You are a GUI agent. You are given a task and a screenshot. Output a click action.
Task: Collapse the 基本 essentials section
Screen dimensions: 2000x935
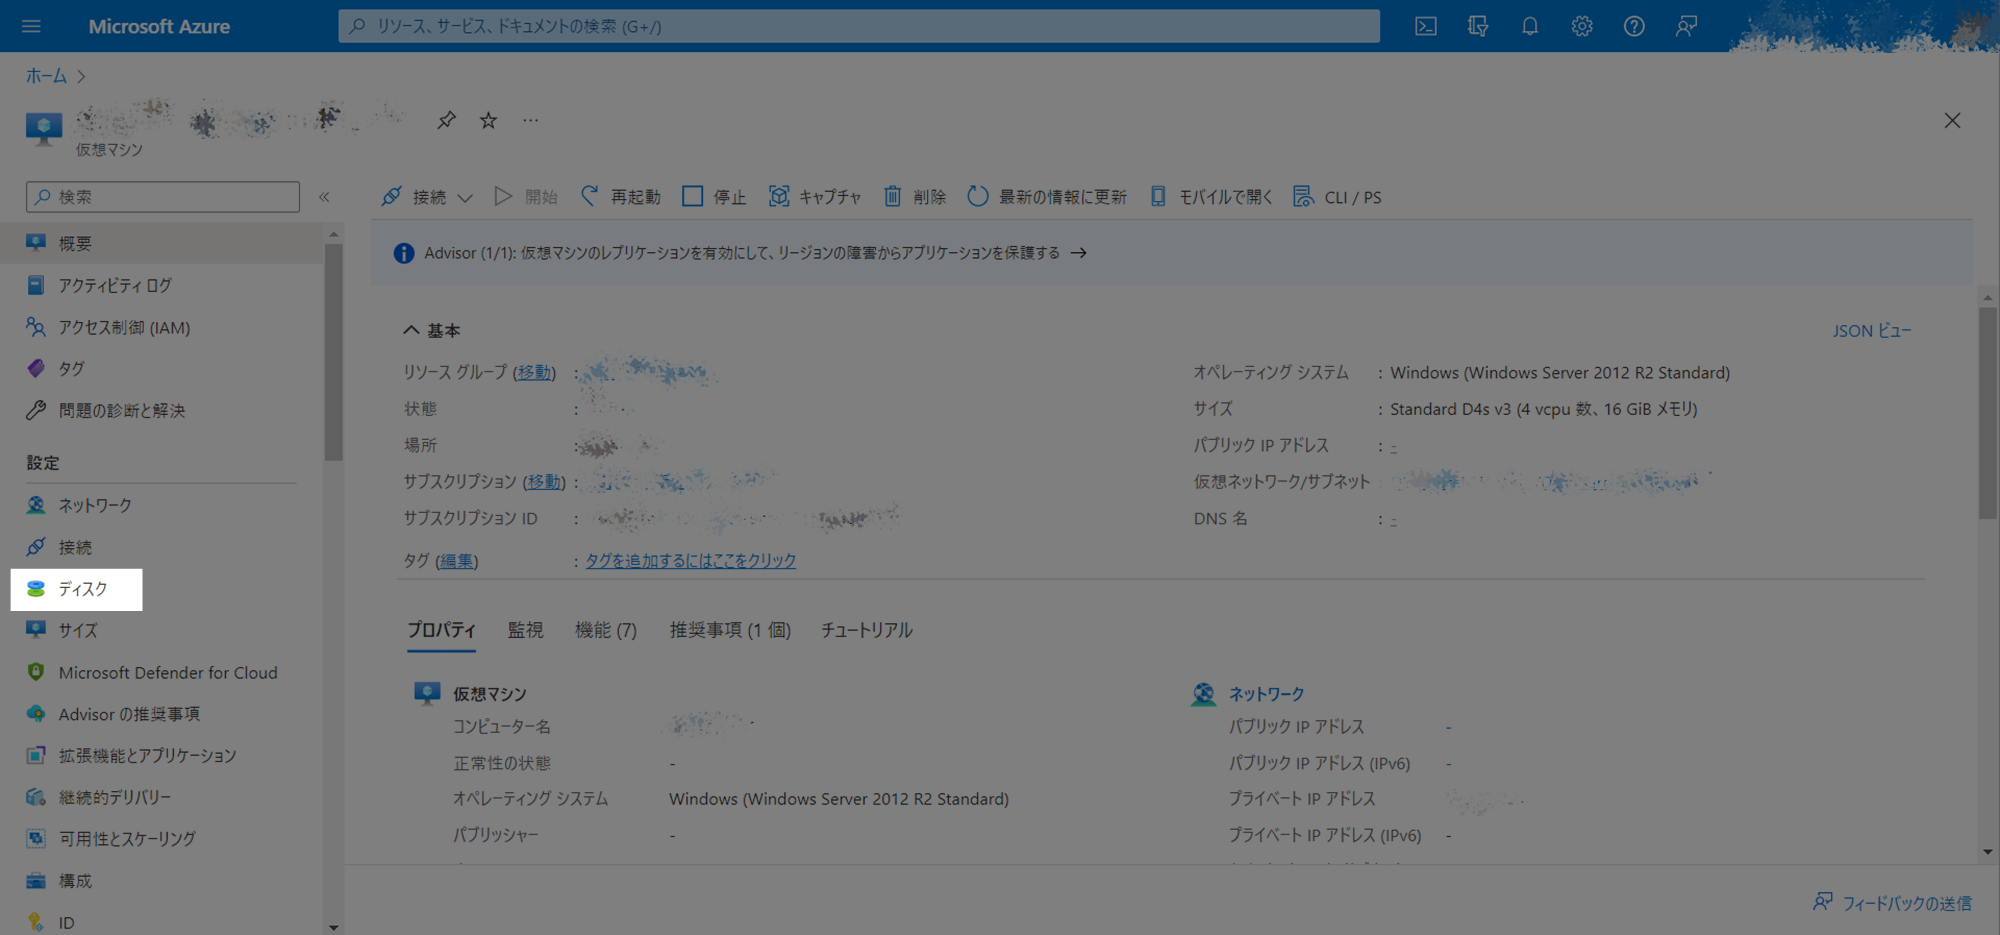[432, 330]
